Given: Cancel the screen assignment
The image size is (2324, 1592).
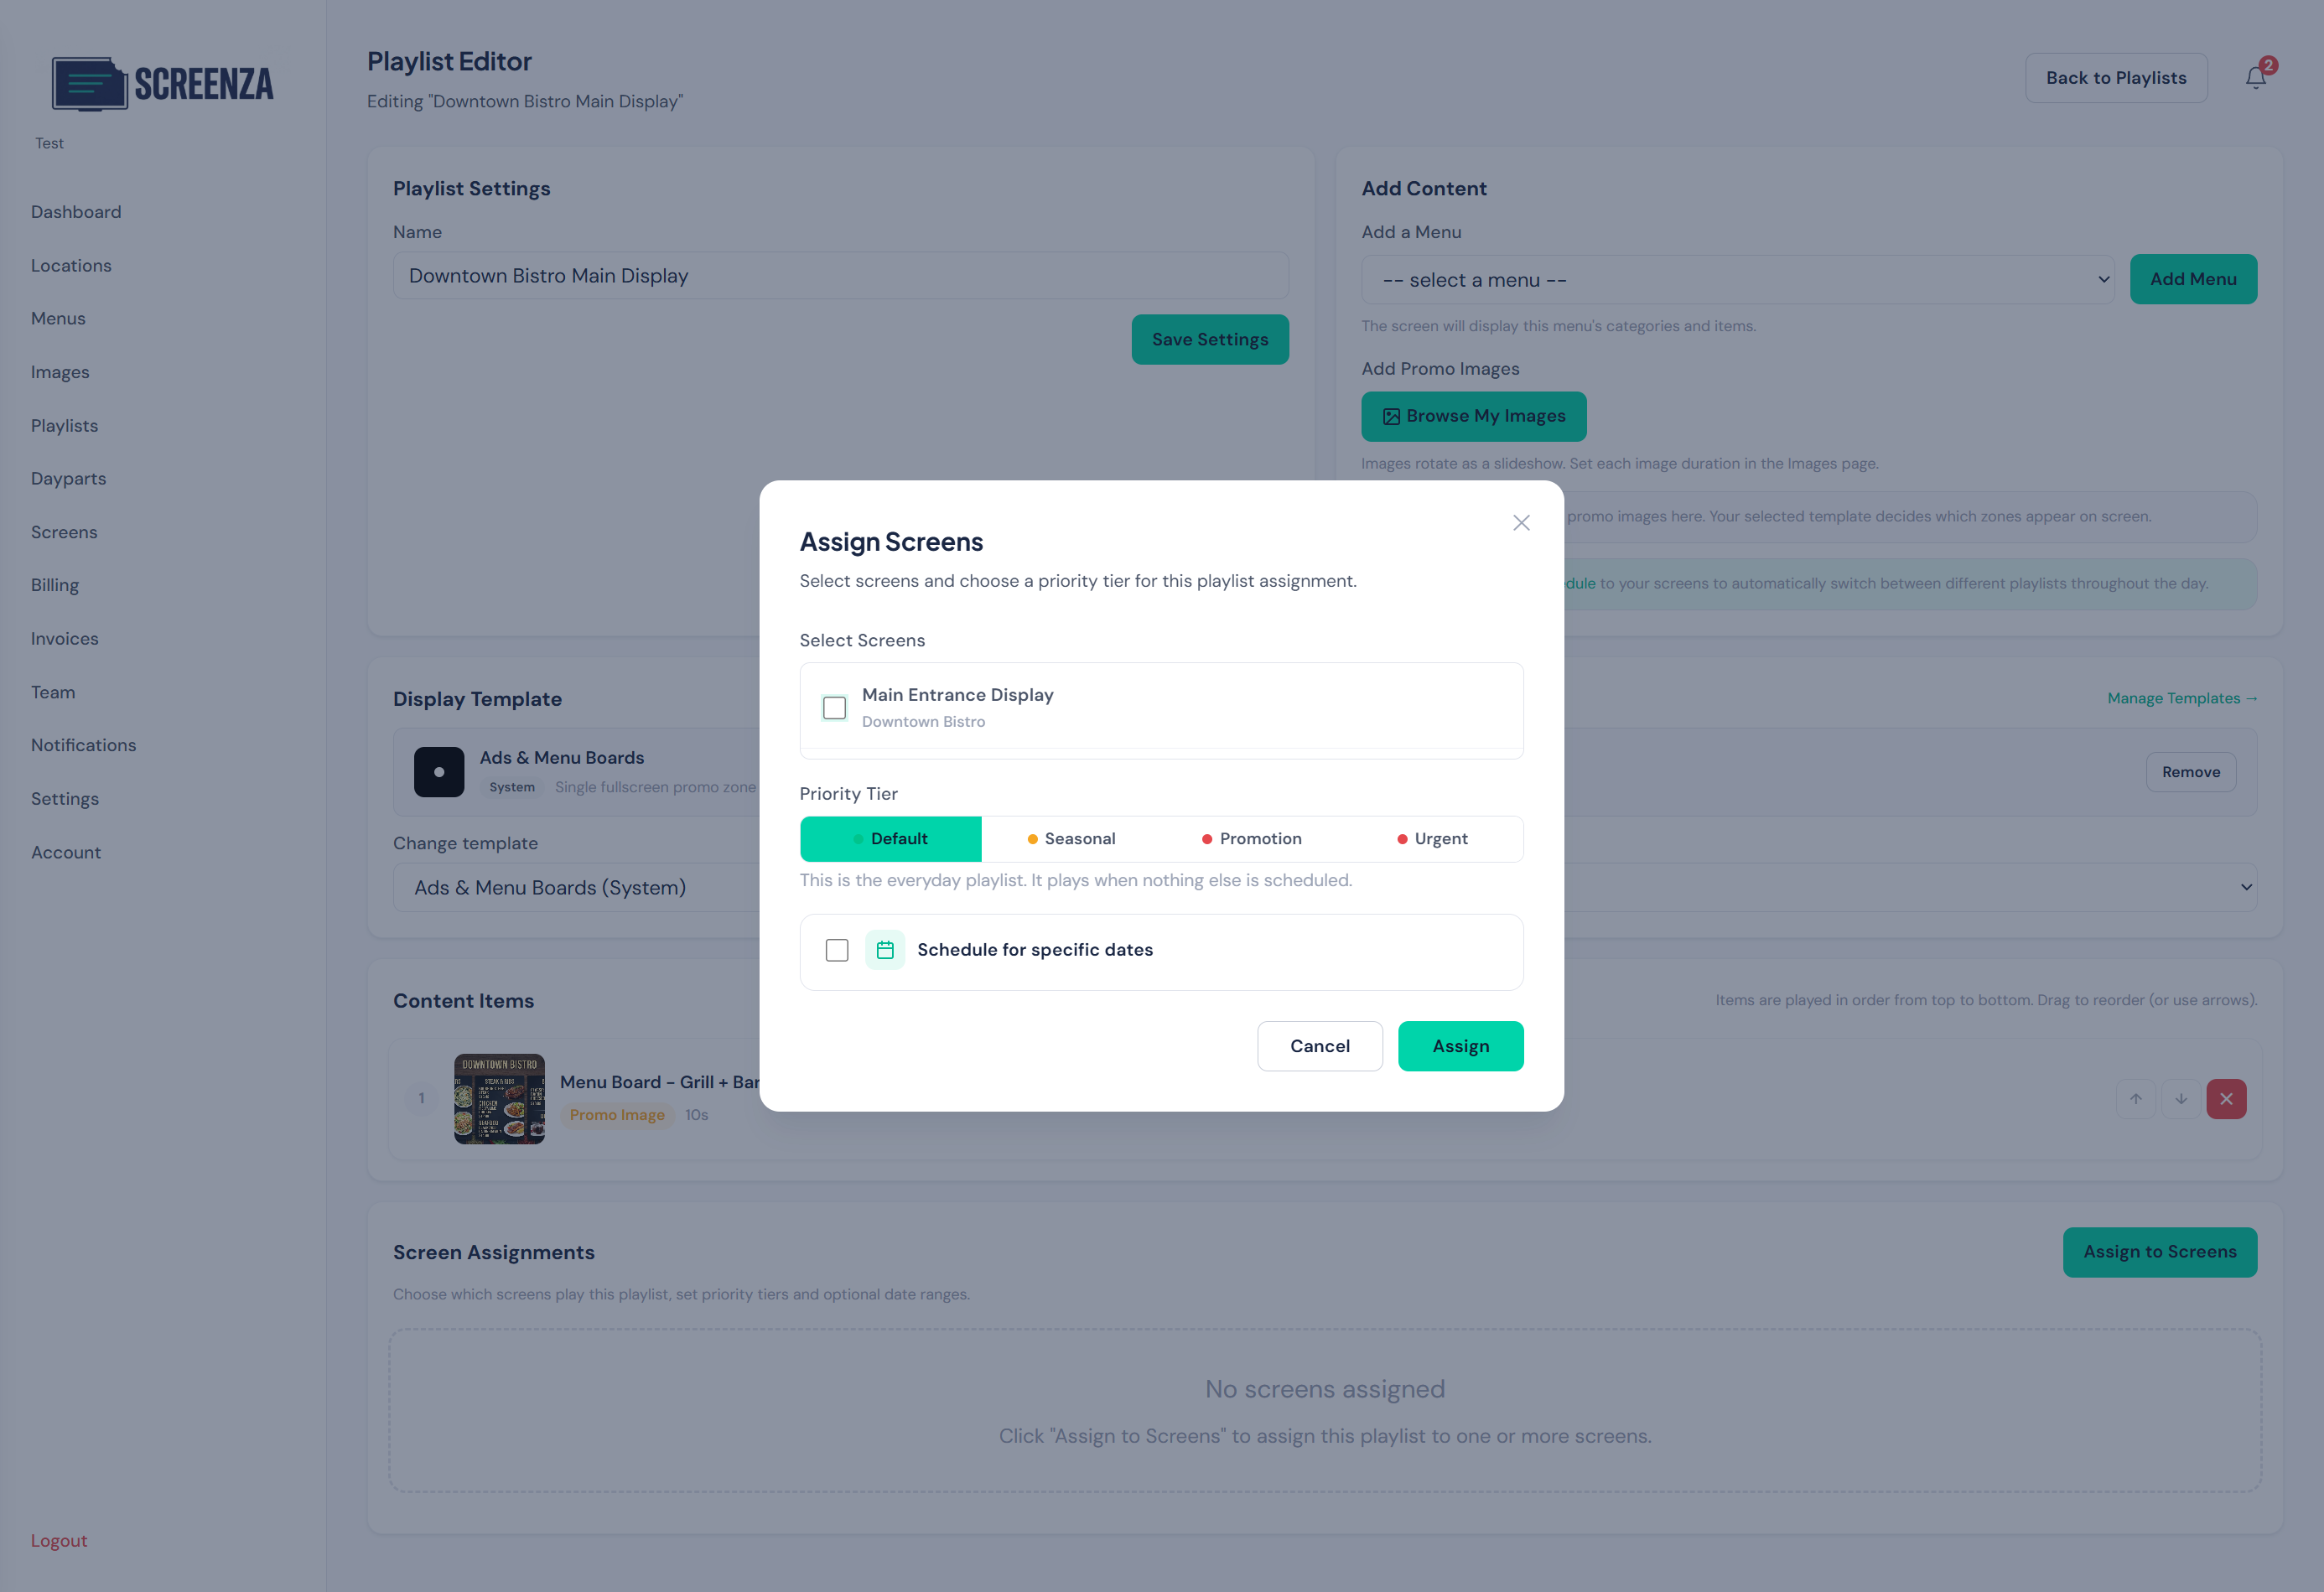Looking at the screenshot, I should 1320,1045.
